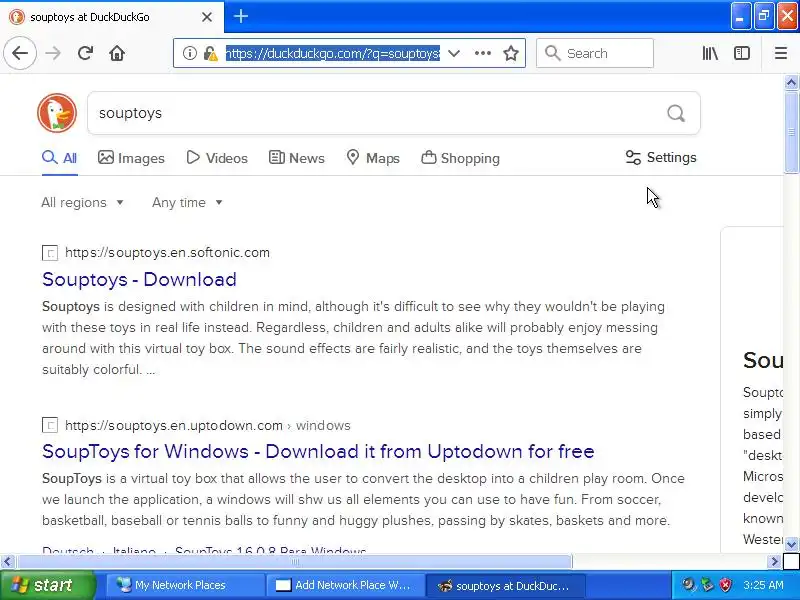The width and height of the screenshot is (800, 600).
Task: Reload the current page
Action: (85, 53)
